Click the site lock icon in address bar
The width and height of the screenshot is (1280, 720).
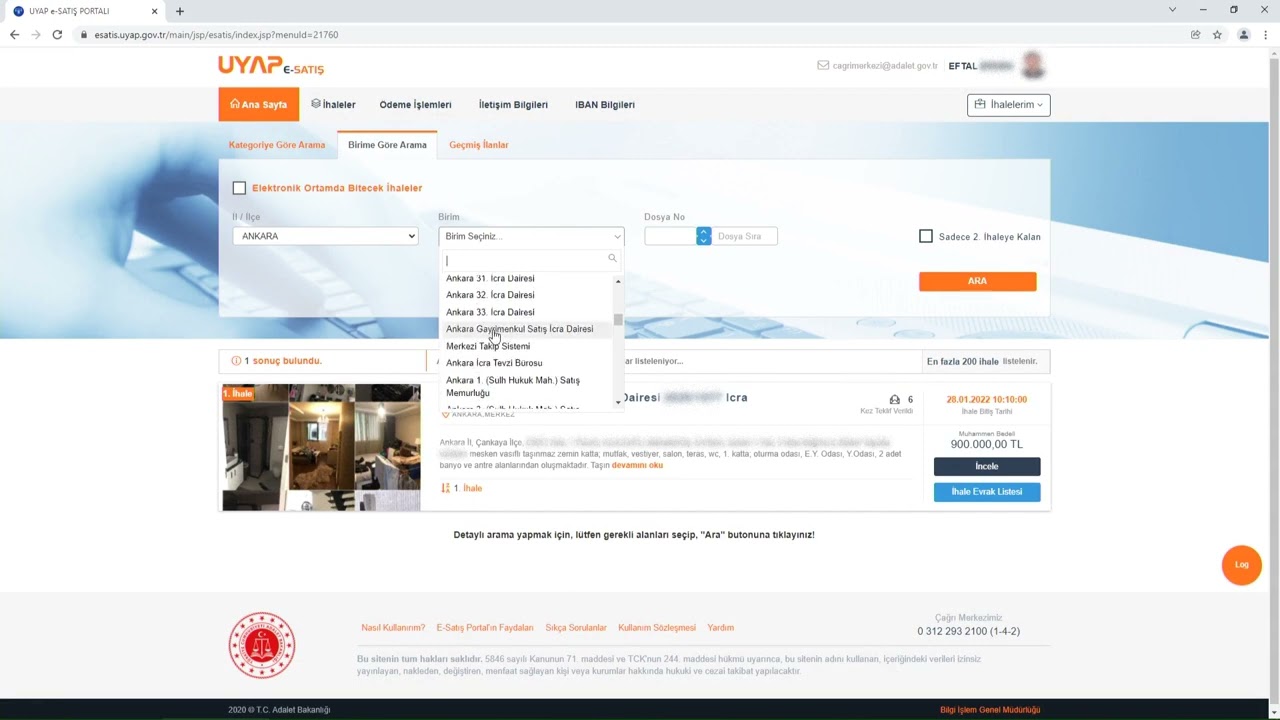point(84,35)
